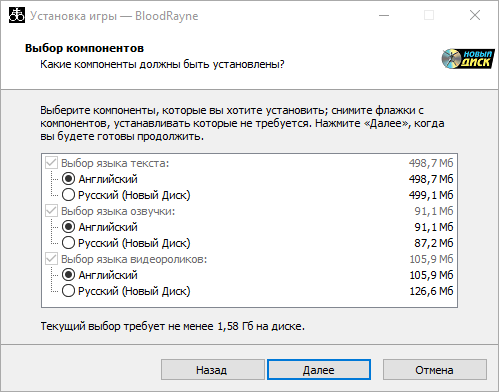Click the Далее button to continue
499x392 pixels.
(319, 370)
